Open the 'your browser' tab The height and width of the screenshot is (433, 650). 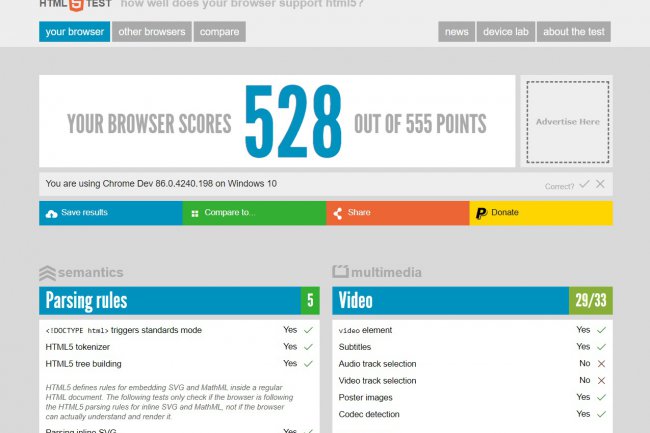pyautogui.click(x=75, y=32)
